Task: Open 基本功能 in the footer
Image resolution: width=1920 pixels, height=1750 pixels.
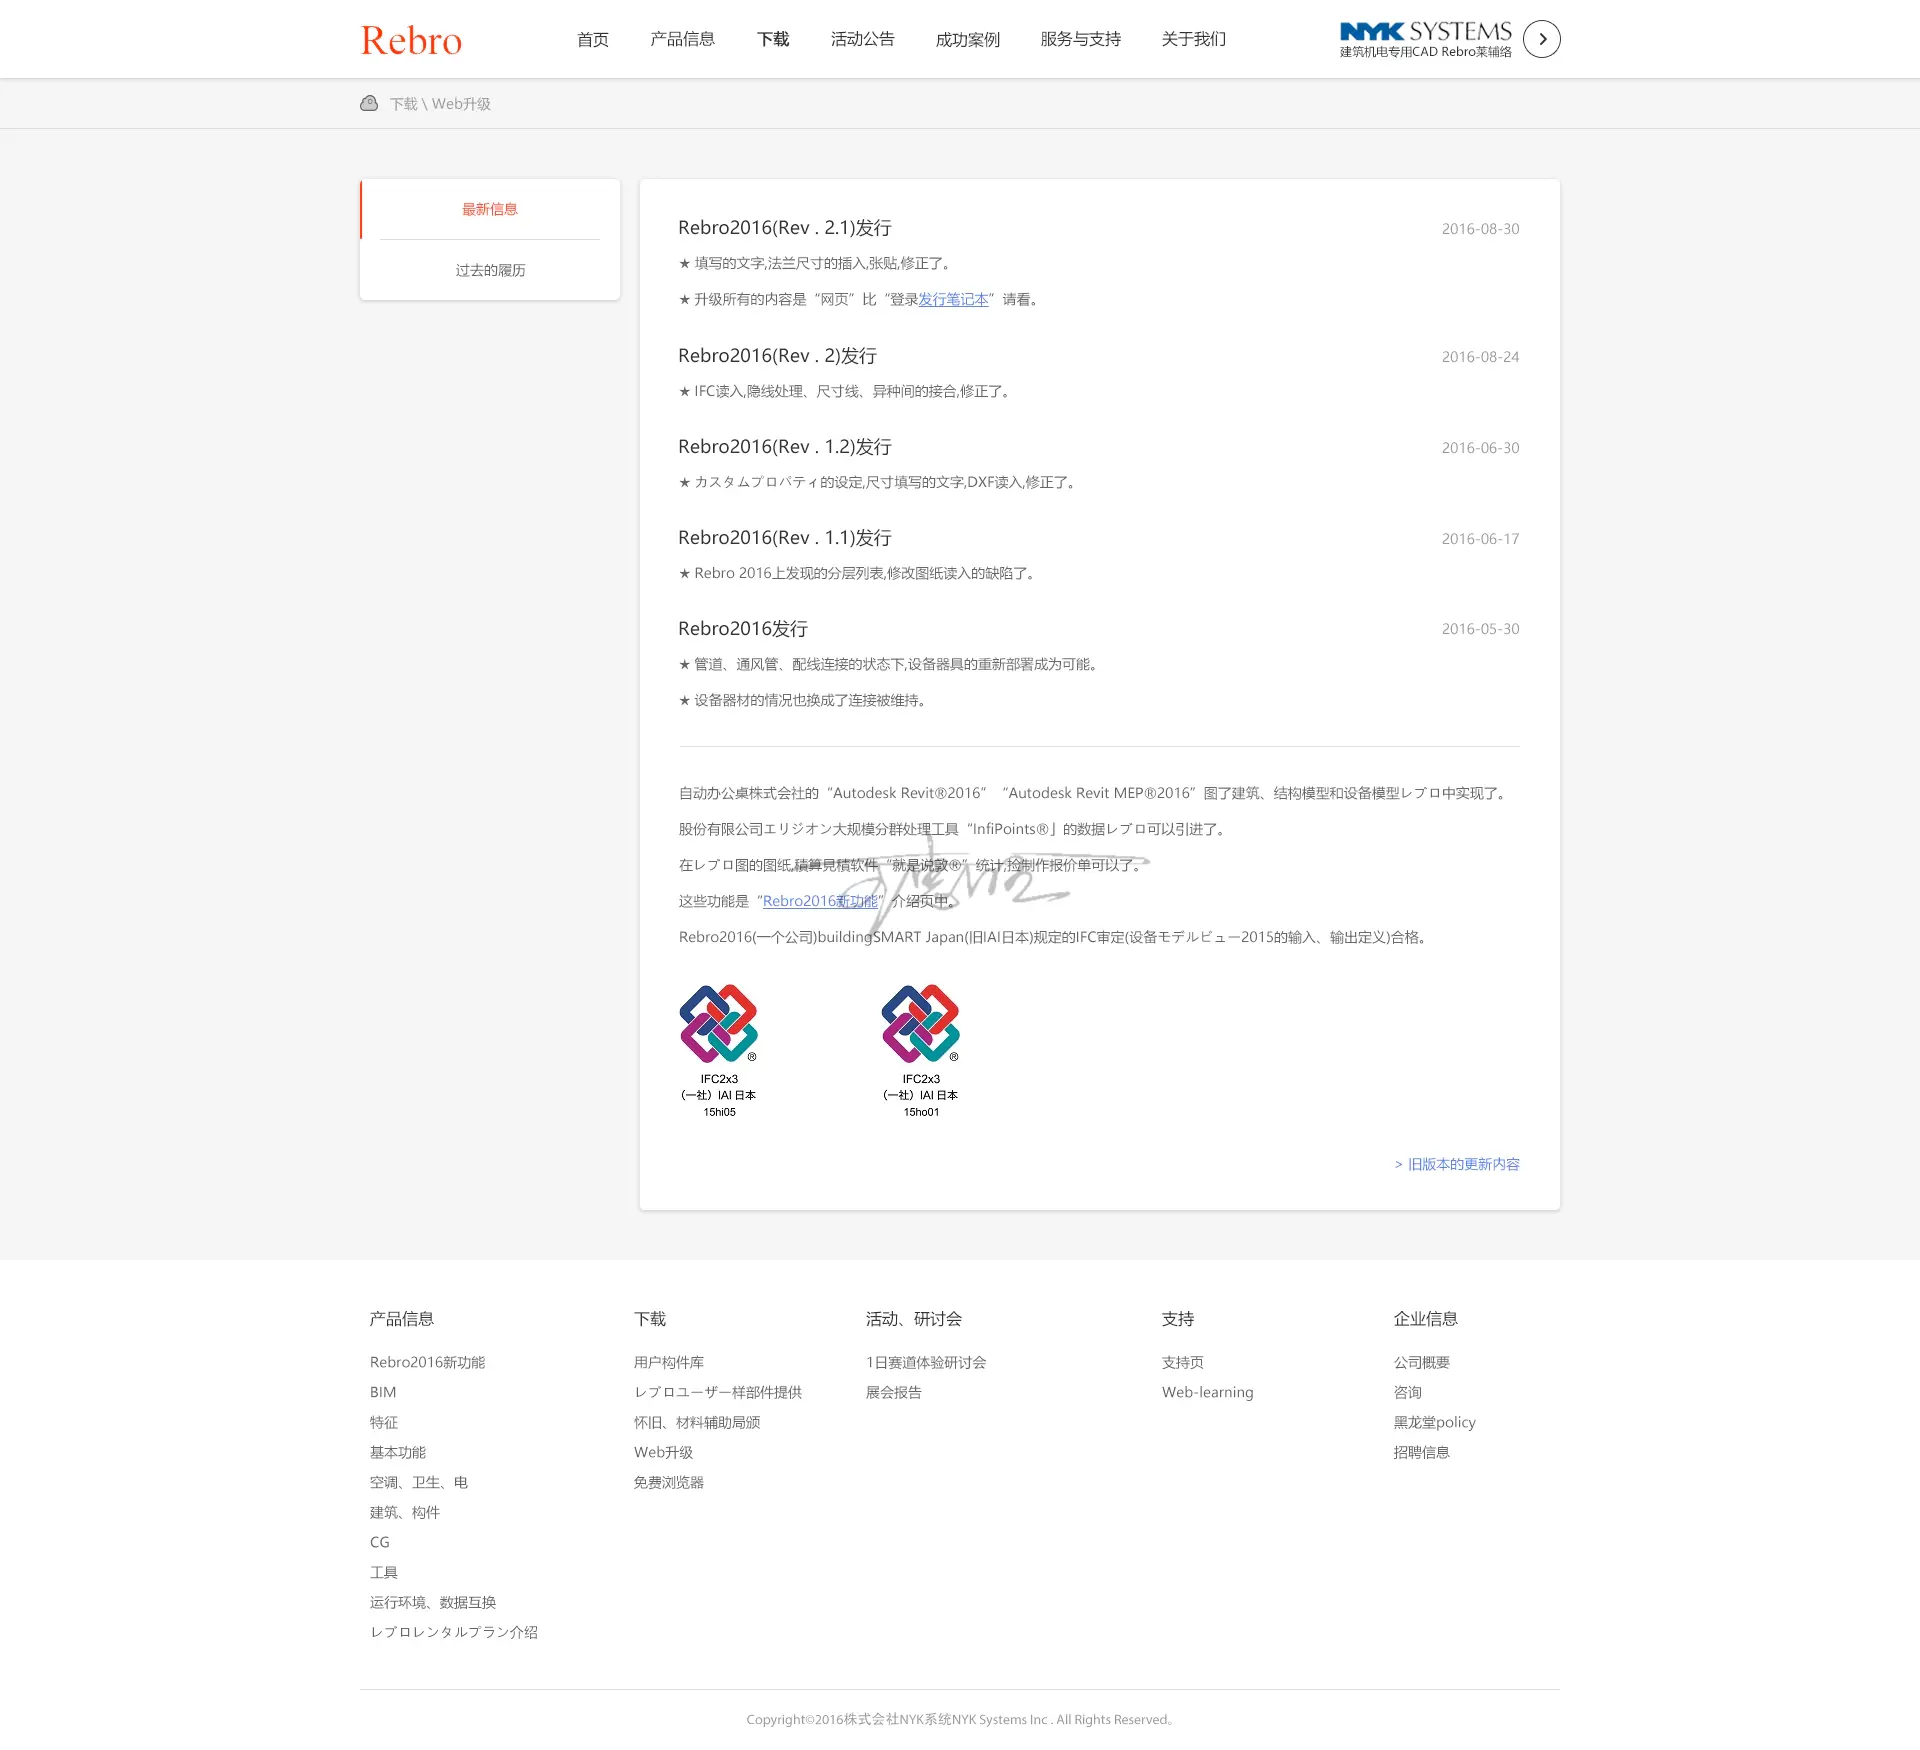Action: tap(398, 1452)
